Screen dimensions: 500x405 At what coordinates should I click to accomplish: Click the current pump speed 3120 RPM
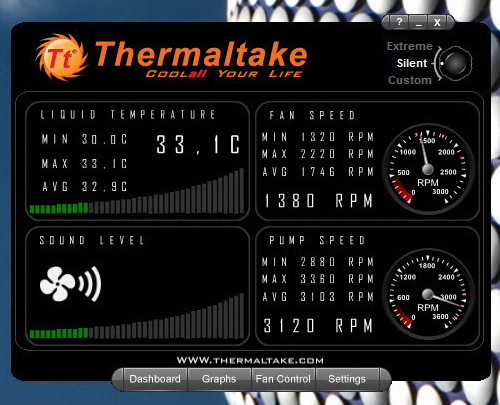318,326
